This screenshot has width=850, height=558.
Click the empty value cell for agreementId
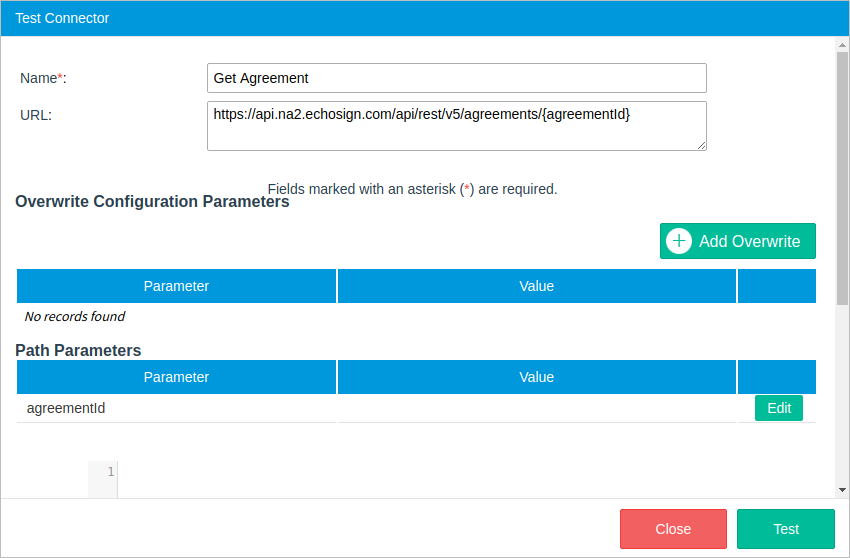536,408
